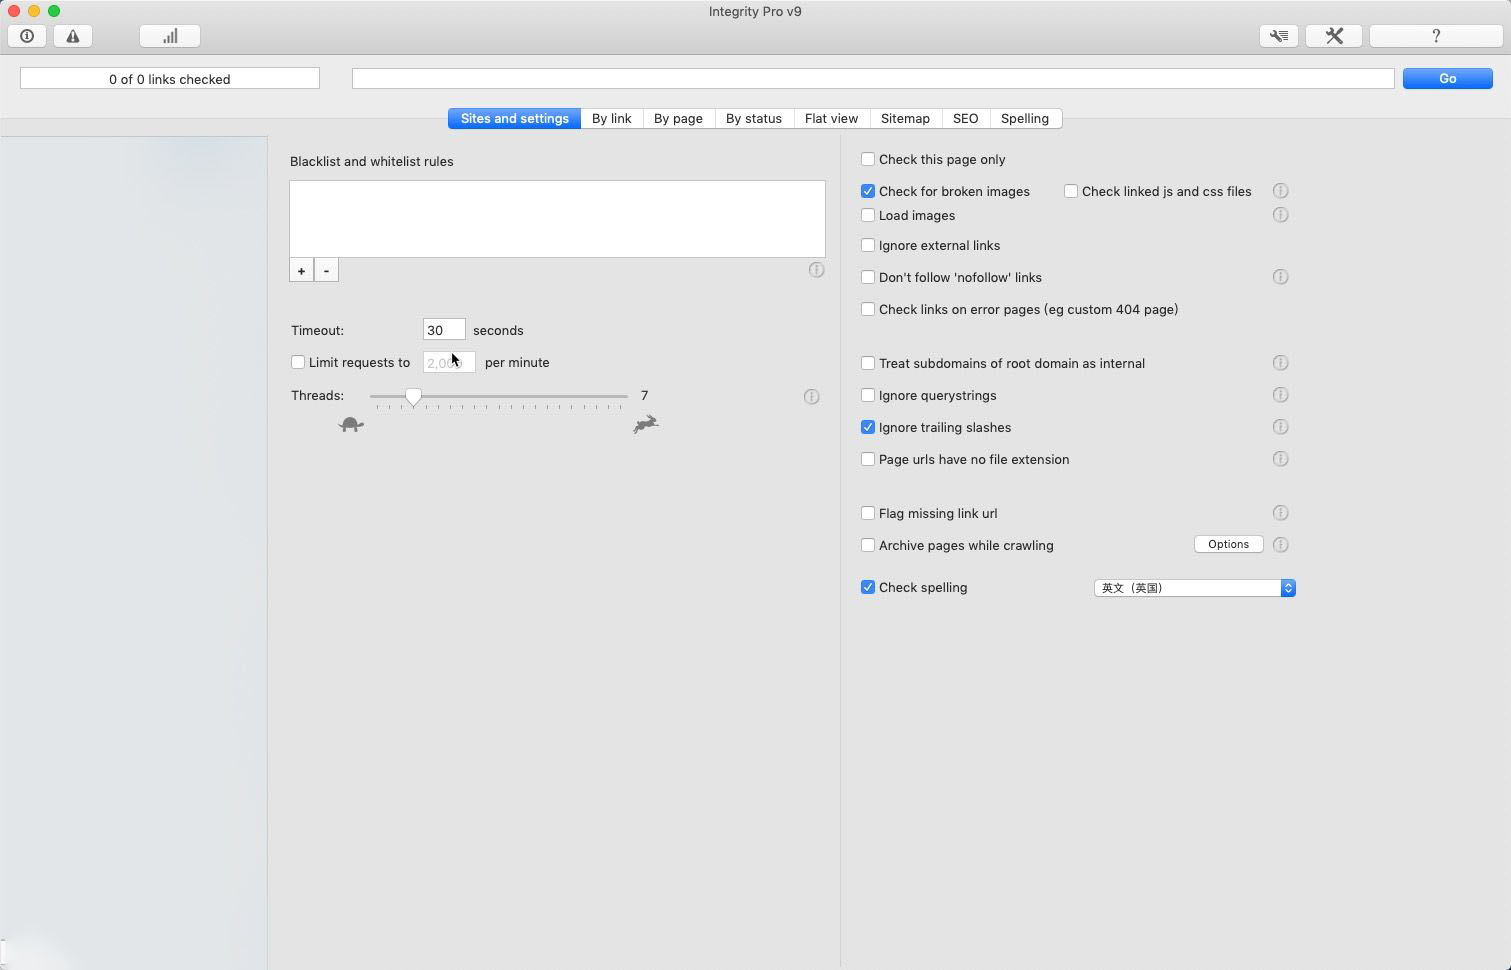
Task: Open the bar chart statistics button
Action: click(170, 36)
